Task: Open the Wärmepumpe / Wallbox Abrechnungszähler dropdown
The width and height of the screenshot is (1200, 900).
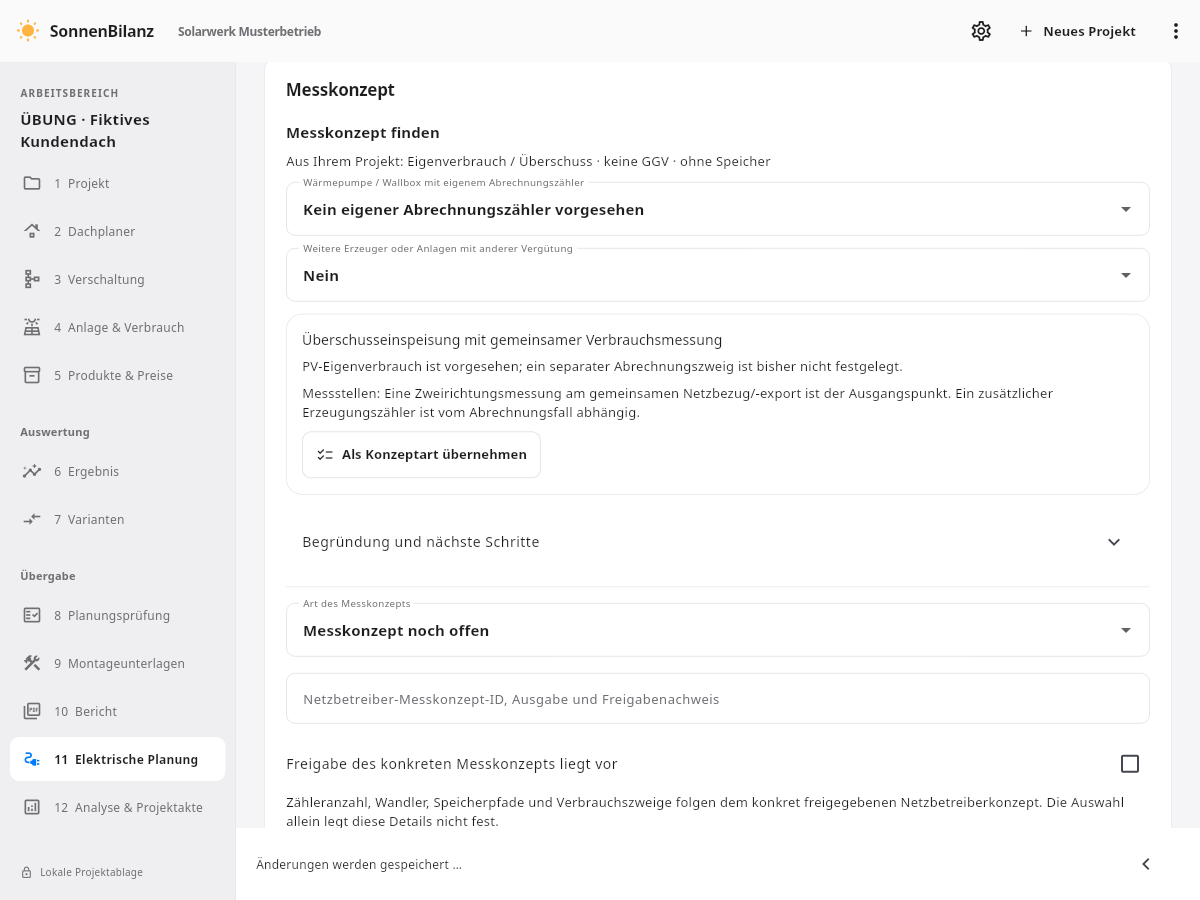Action: pos(718,209)
